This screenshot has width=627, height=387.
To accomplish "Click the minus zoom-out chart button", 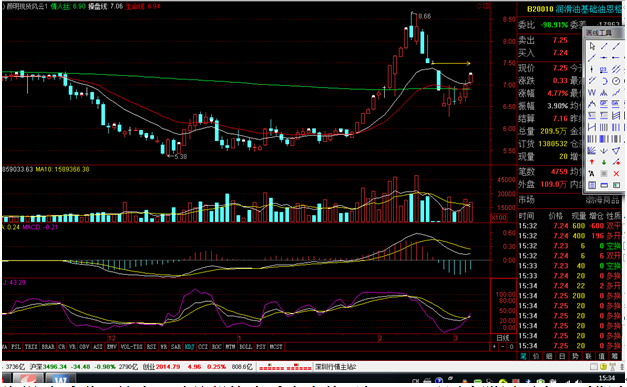I will tap(503, 347).
